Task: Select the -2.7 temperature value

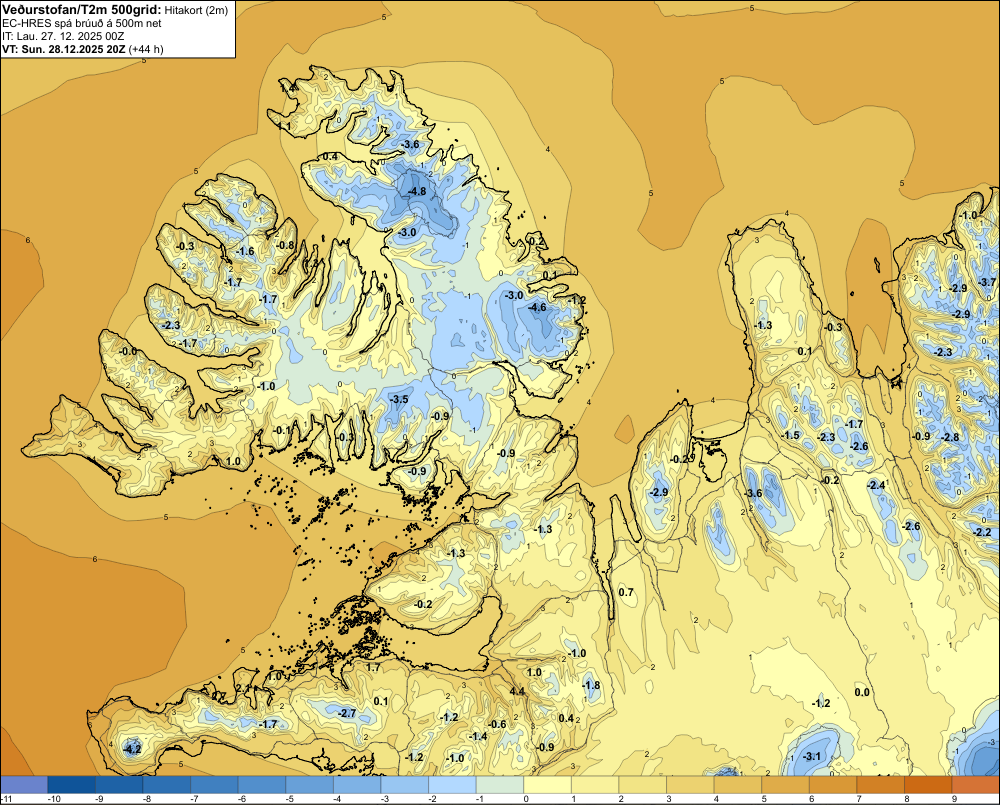Action: point(348,713)
